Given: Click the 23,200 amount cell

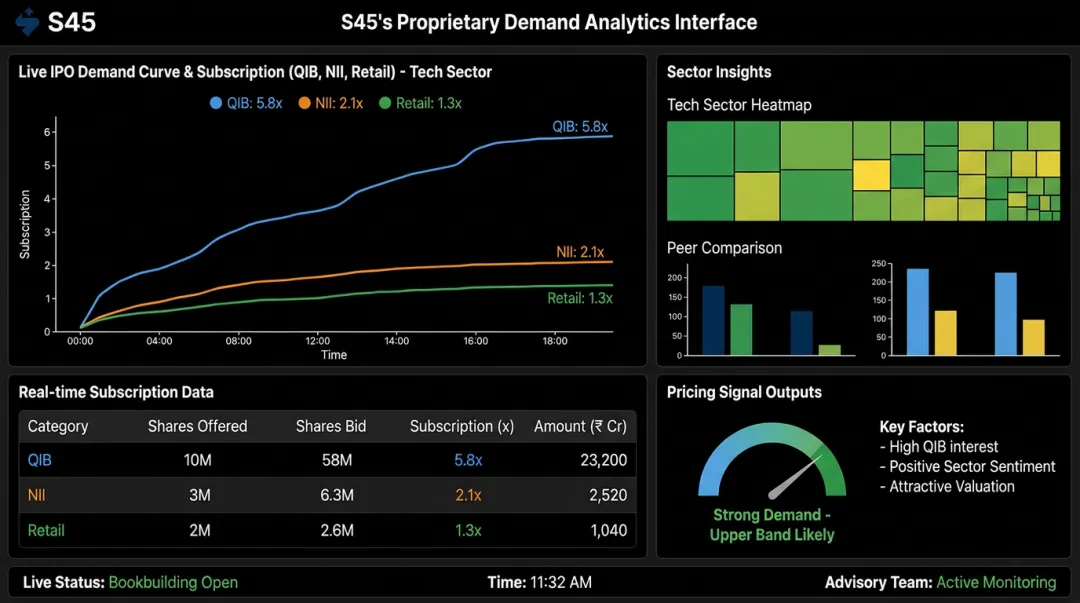Looking at the screenshot, I should click(604, 460).
